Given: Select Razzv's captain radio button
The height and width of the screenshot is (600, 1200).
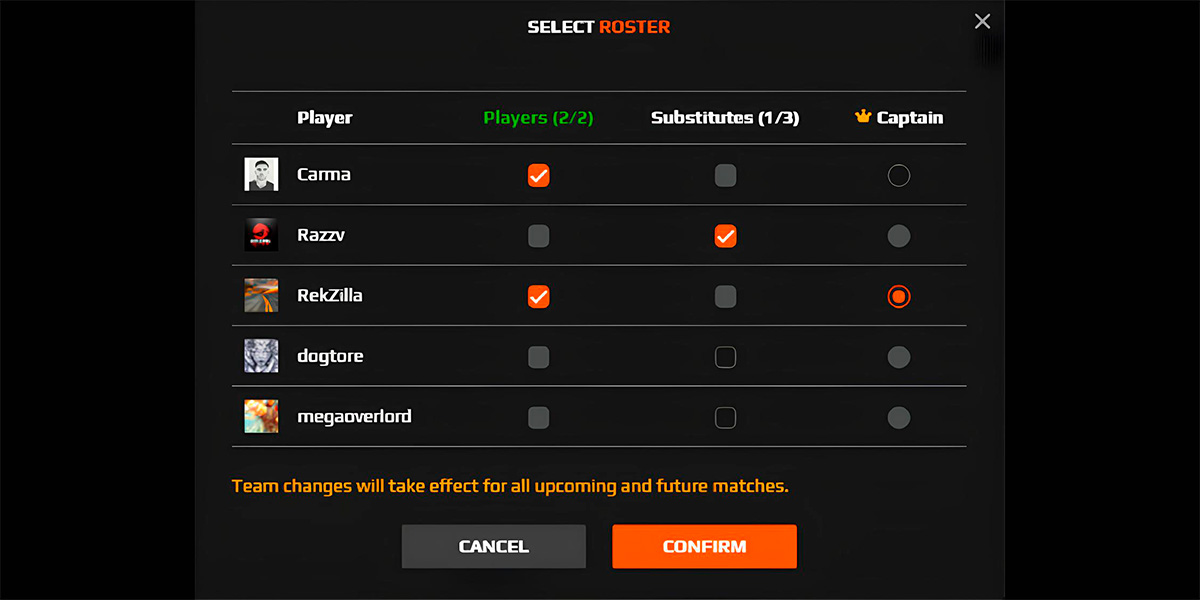Looking at the screenshot, I should 898,236.
